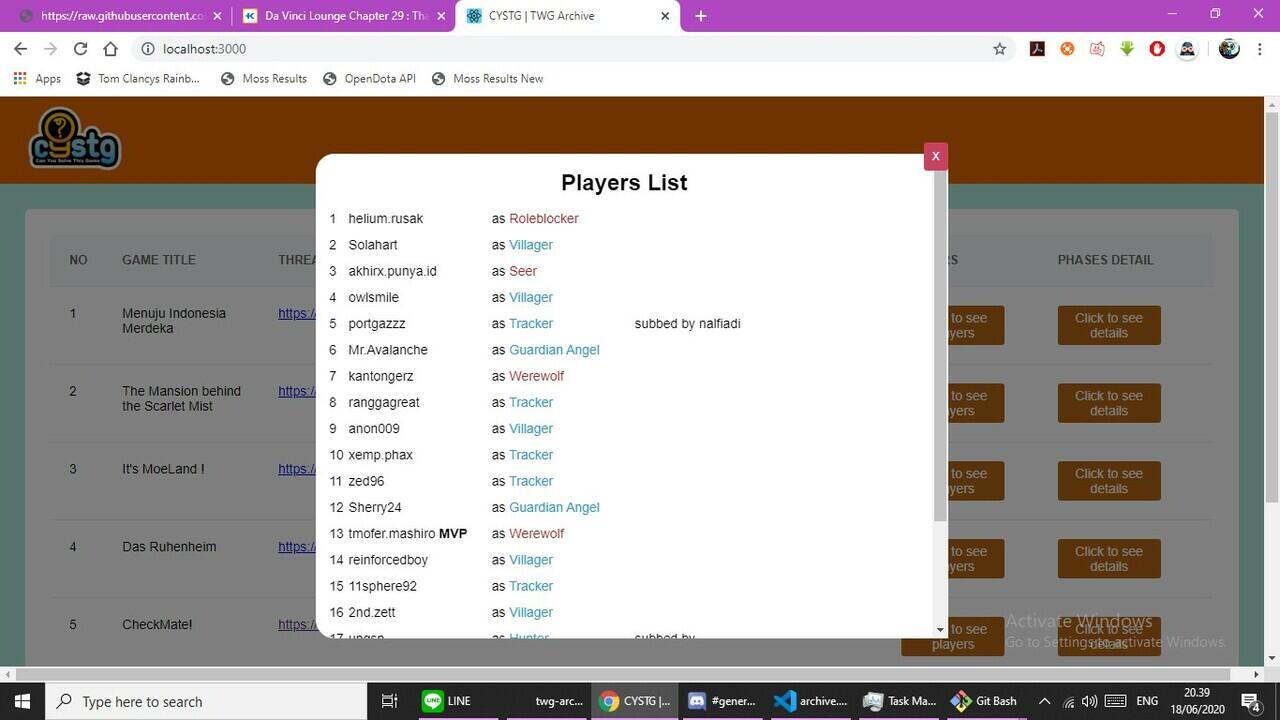Screen dimensions: 1280x720
Task: Close the Players List popup
Action: tap(935, 156)
